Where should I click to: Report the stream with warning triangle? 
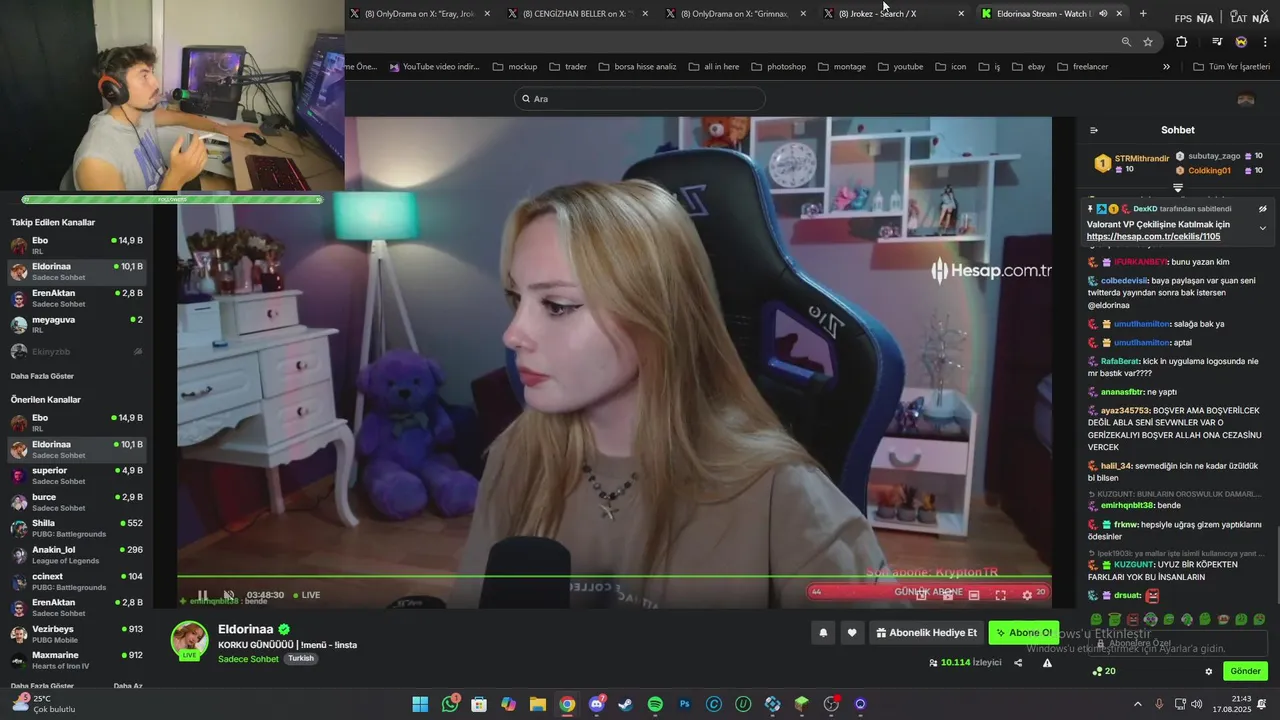[1047, 662]
